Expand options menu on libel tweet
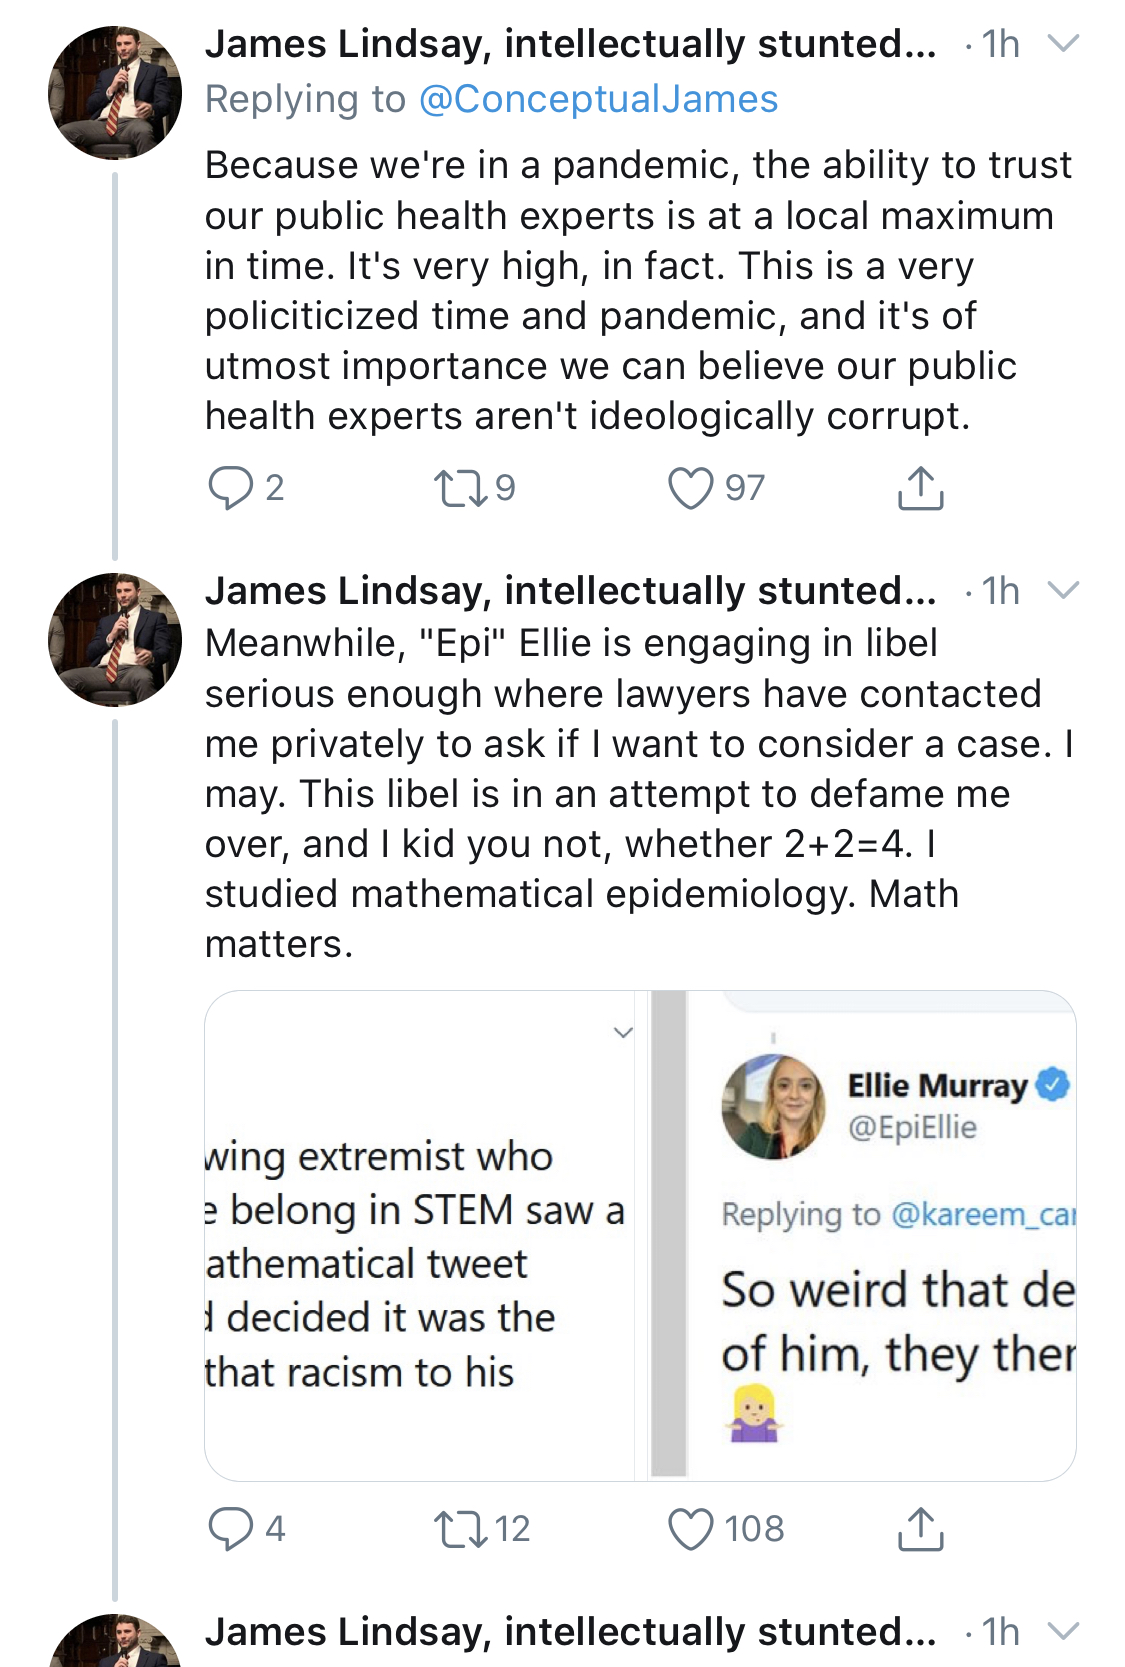 (x=1062, y=591)
